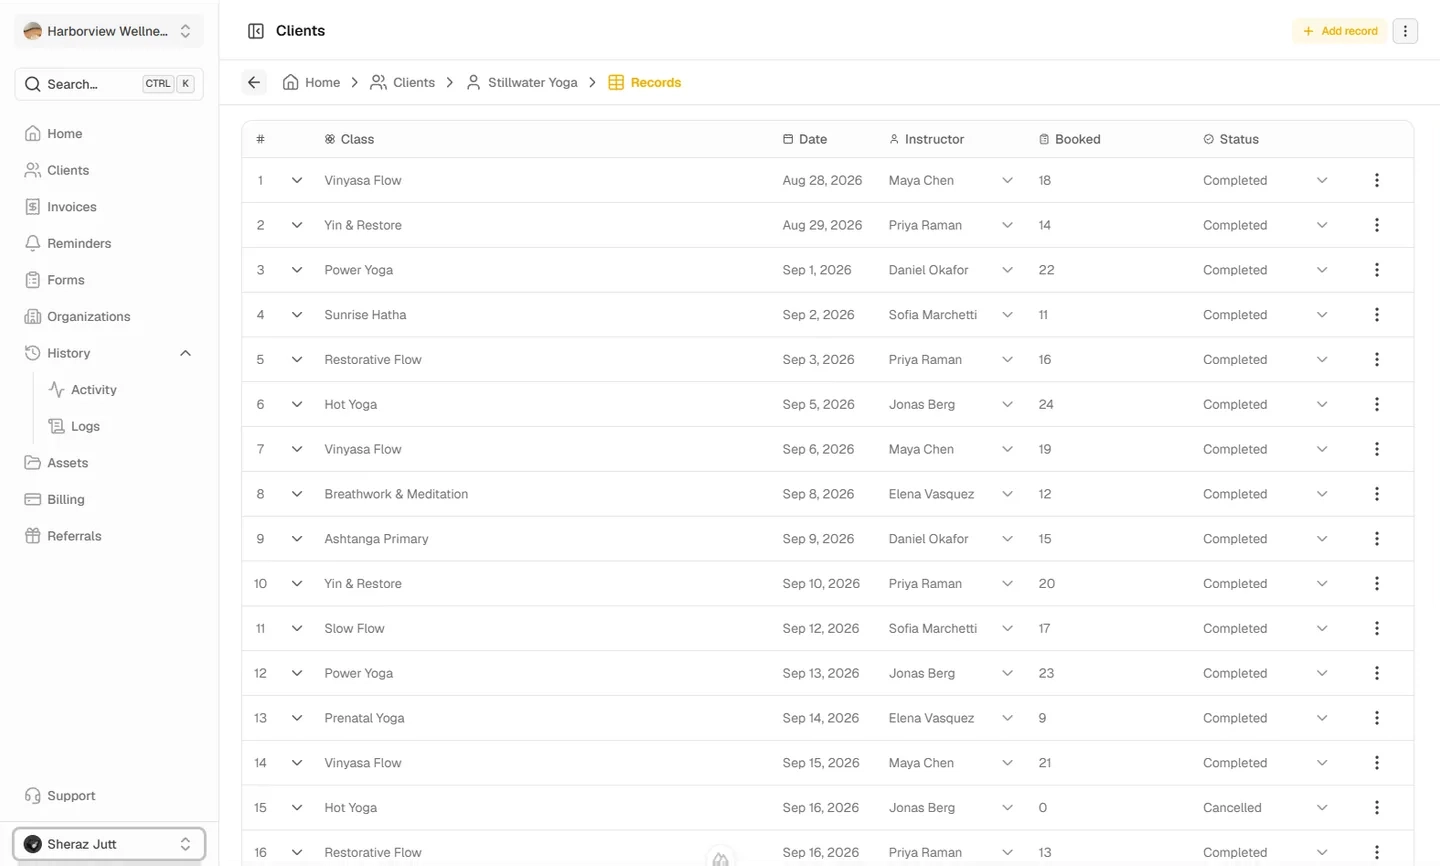
Task: Collapse the History section
Action: (185, 353)
